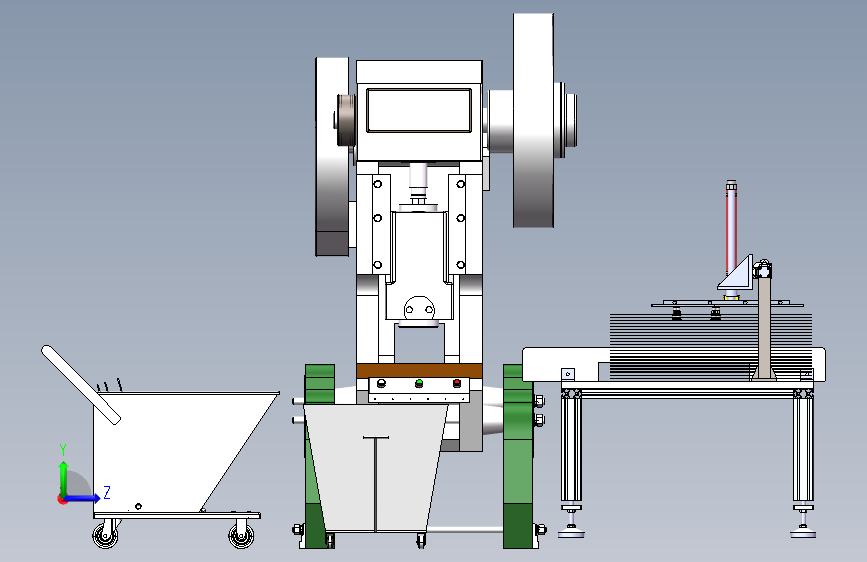Click the red push button on the press panel
The height and width of the screenshot is (562, 867).
pyautogui.click(x=457, y=383)
